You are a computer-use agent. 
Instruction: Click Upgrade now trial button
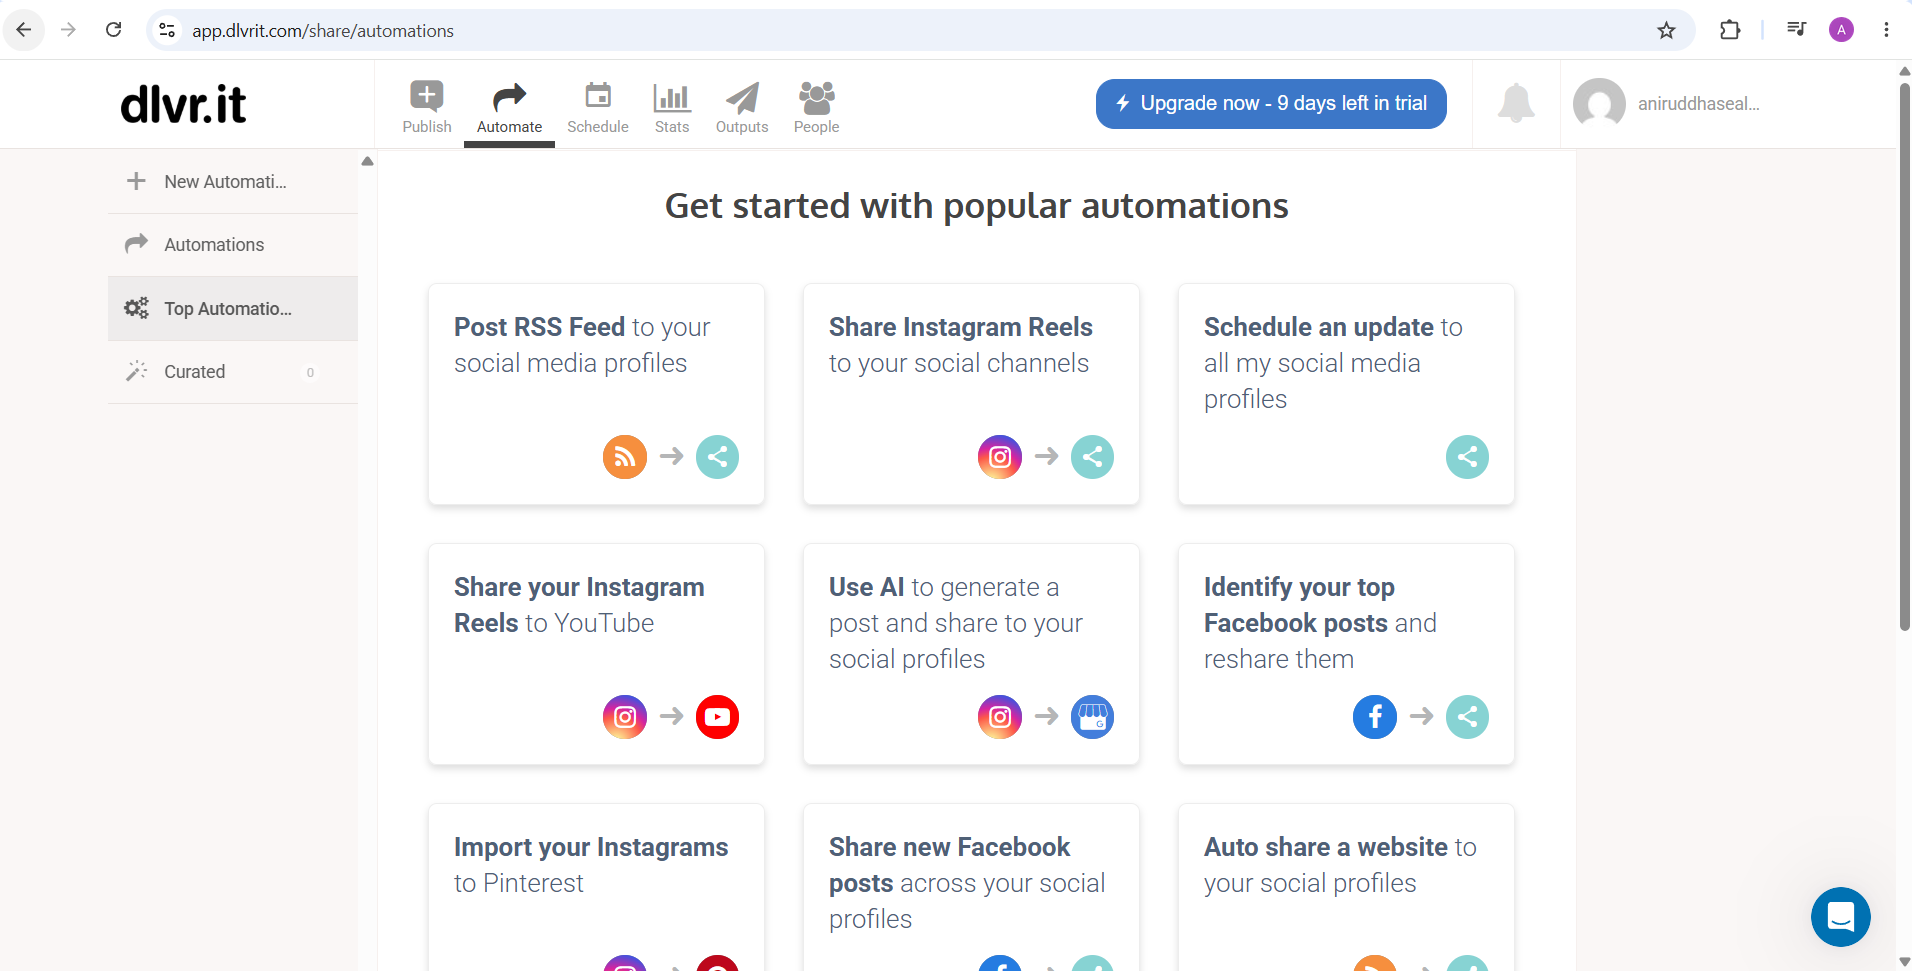tap(1271, 104)
